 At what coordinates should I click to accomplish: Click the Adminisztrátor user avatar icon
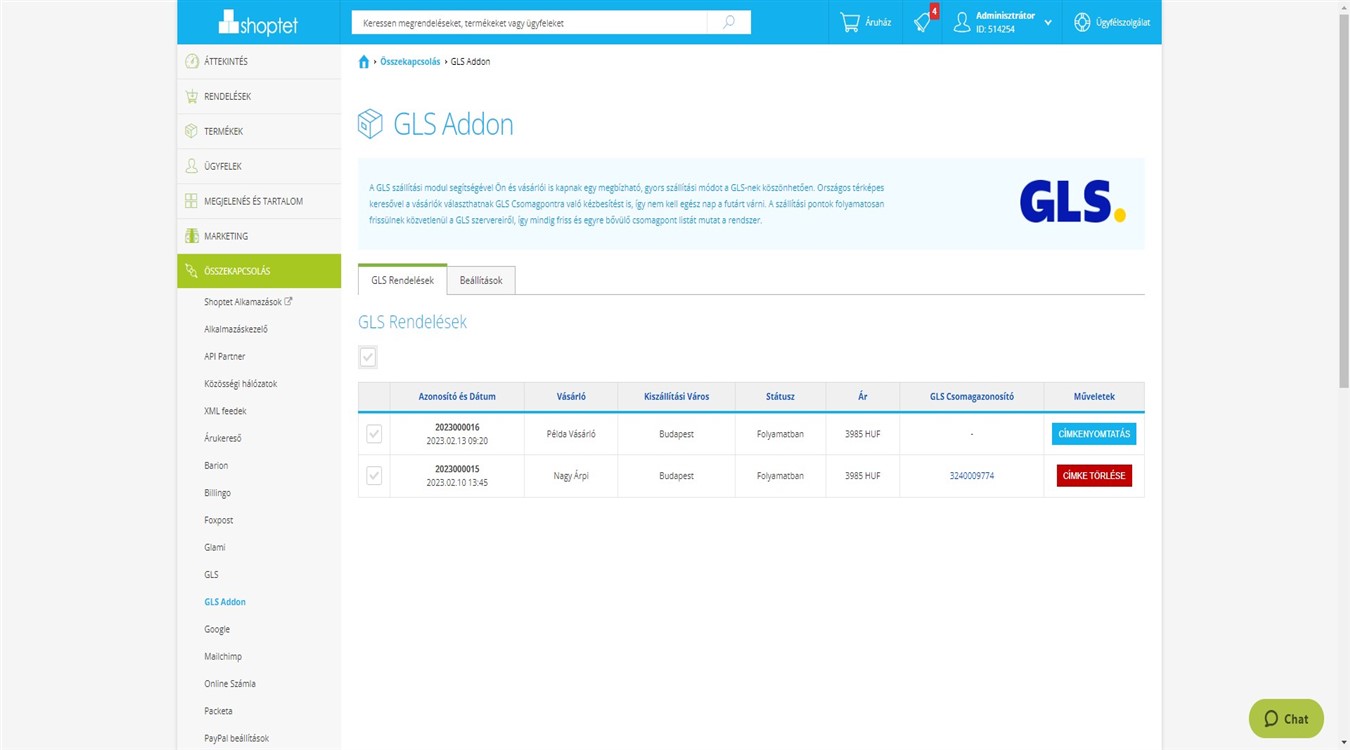962,22
